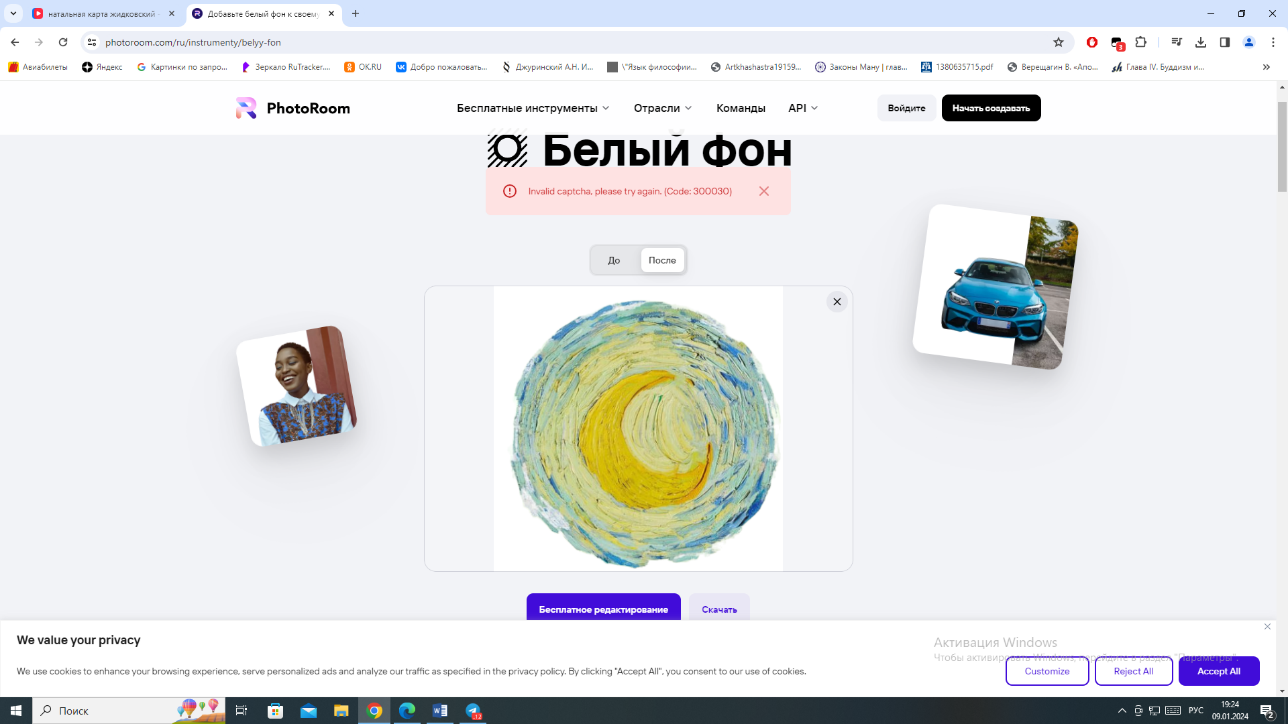The width and height of the screenshot is (1288, 724).
Task: Reload the page
Action: tap(63, 42)
